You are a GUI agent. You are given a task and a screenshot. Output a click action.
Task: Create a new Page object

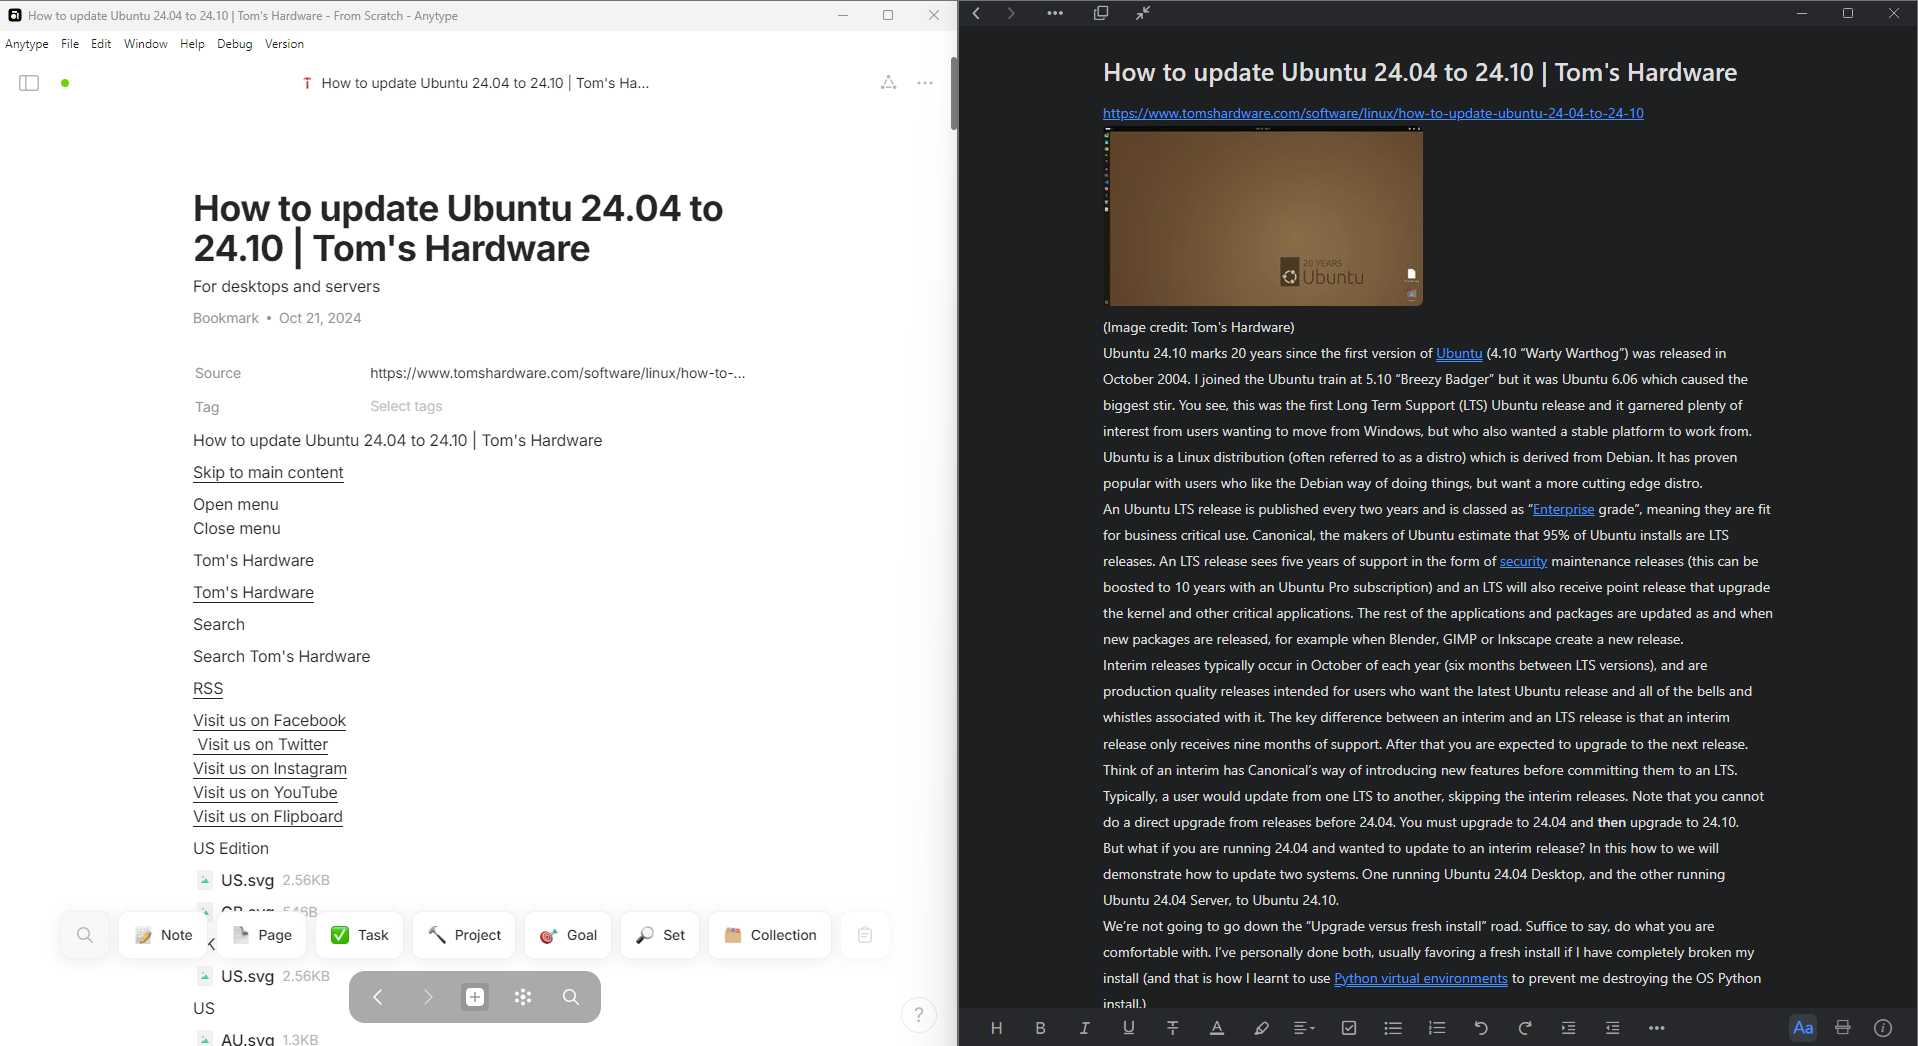[x=262, y=935]
